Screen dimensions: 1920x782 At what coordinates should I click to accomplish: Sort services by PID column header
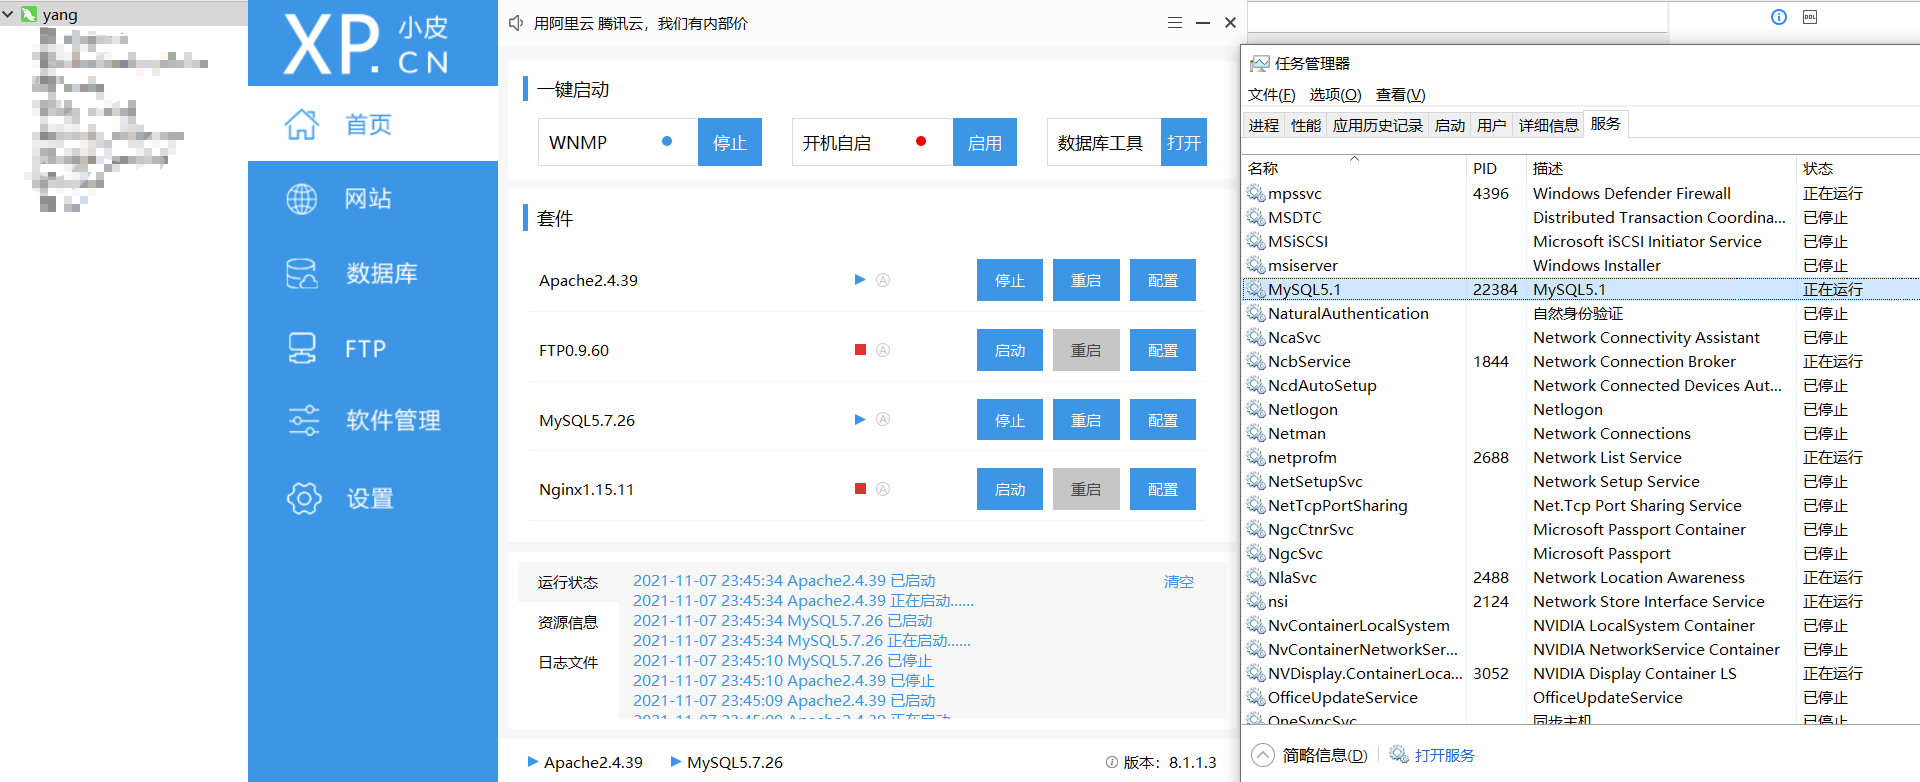[x=1496, y=168]
